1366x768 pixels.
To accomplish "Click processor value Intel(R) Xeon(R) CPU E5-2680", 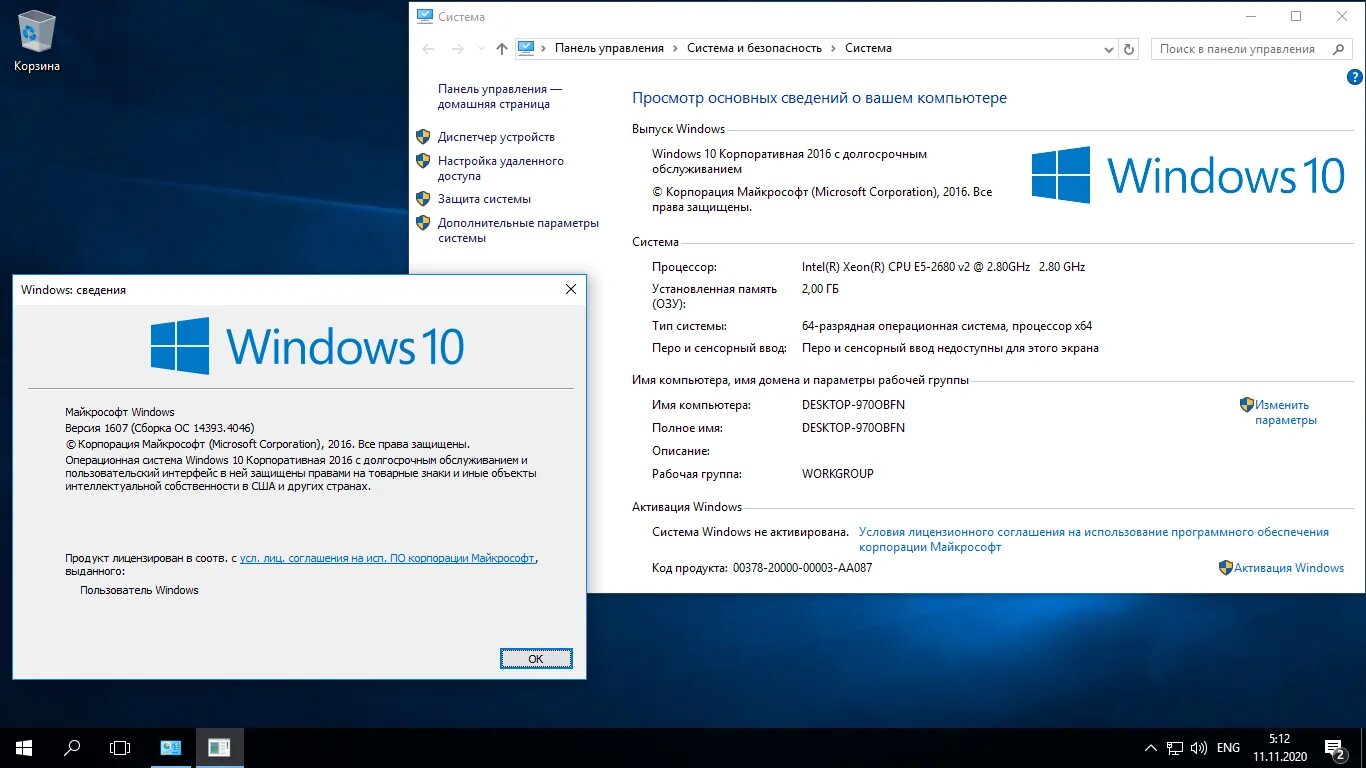I will (x=943, y=267).
